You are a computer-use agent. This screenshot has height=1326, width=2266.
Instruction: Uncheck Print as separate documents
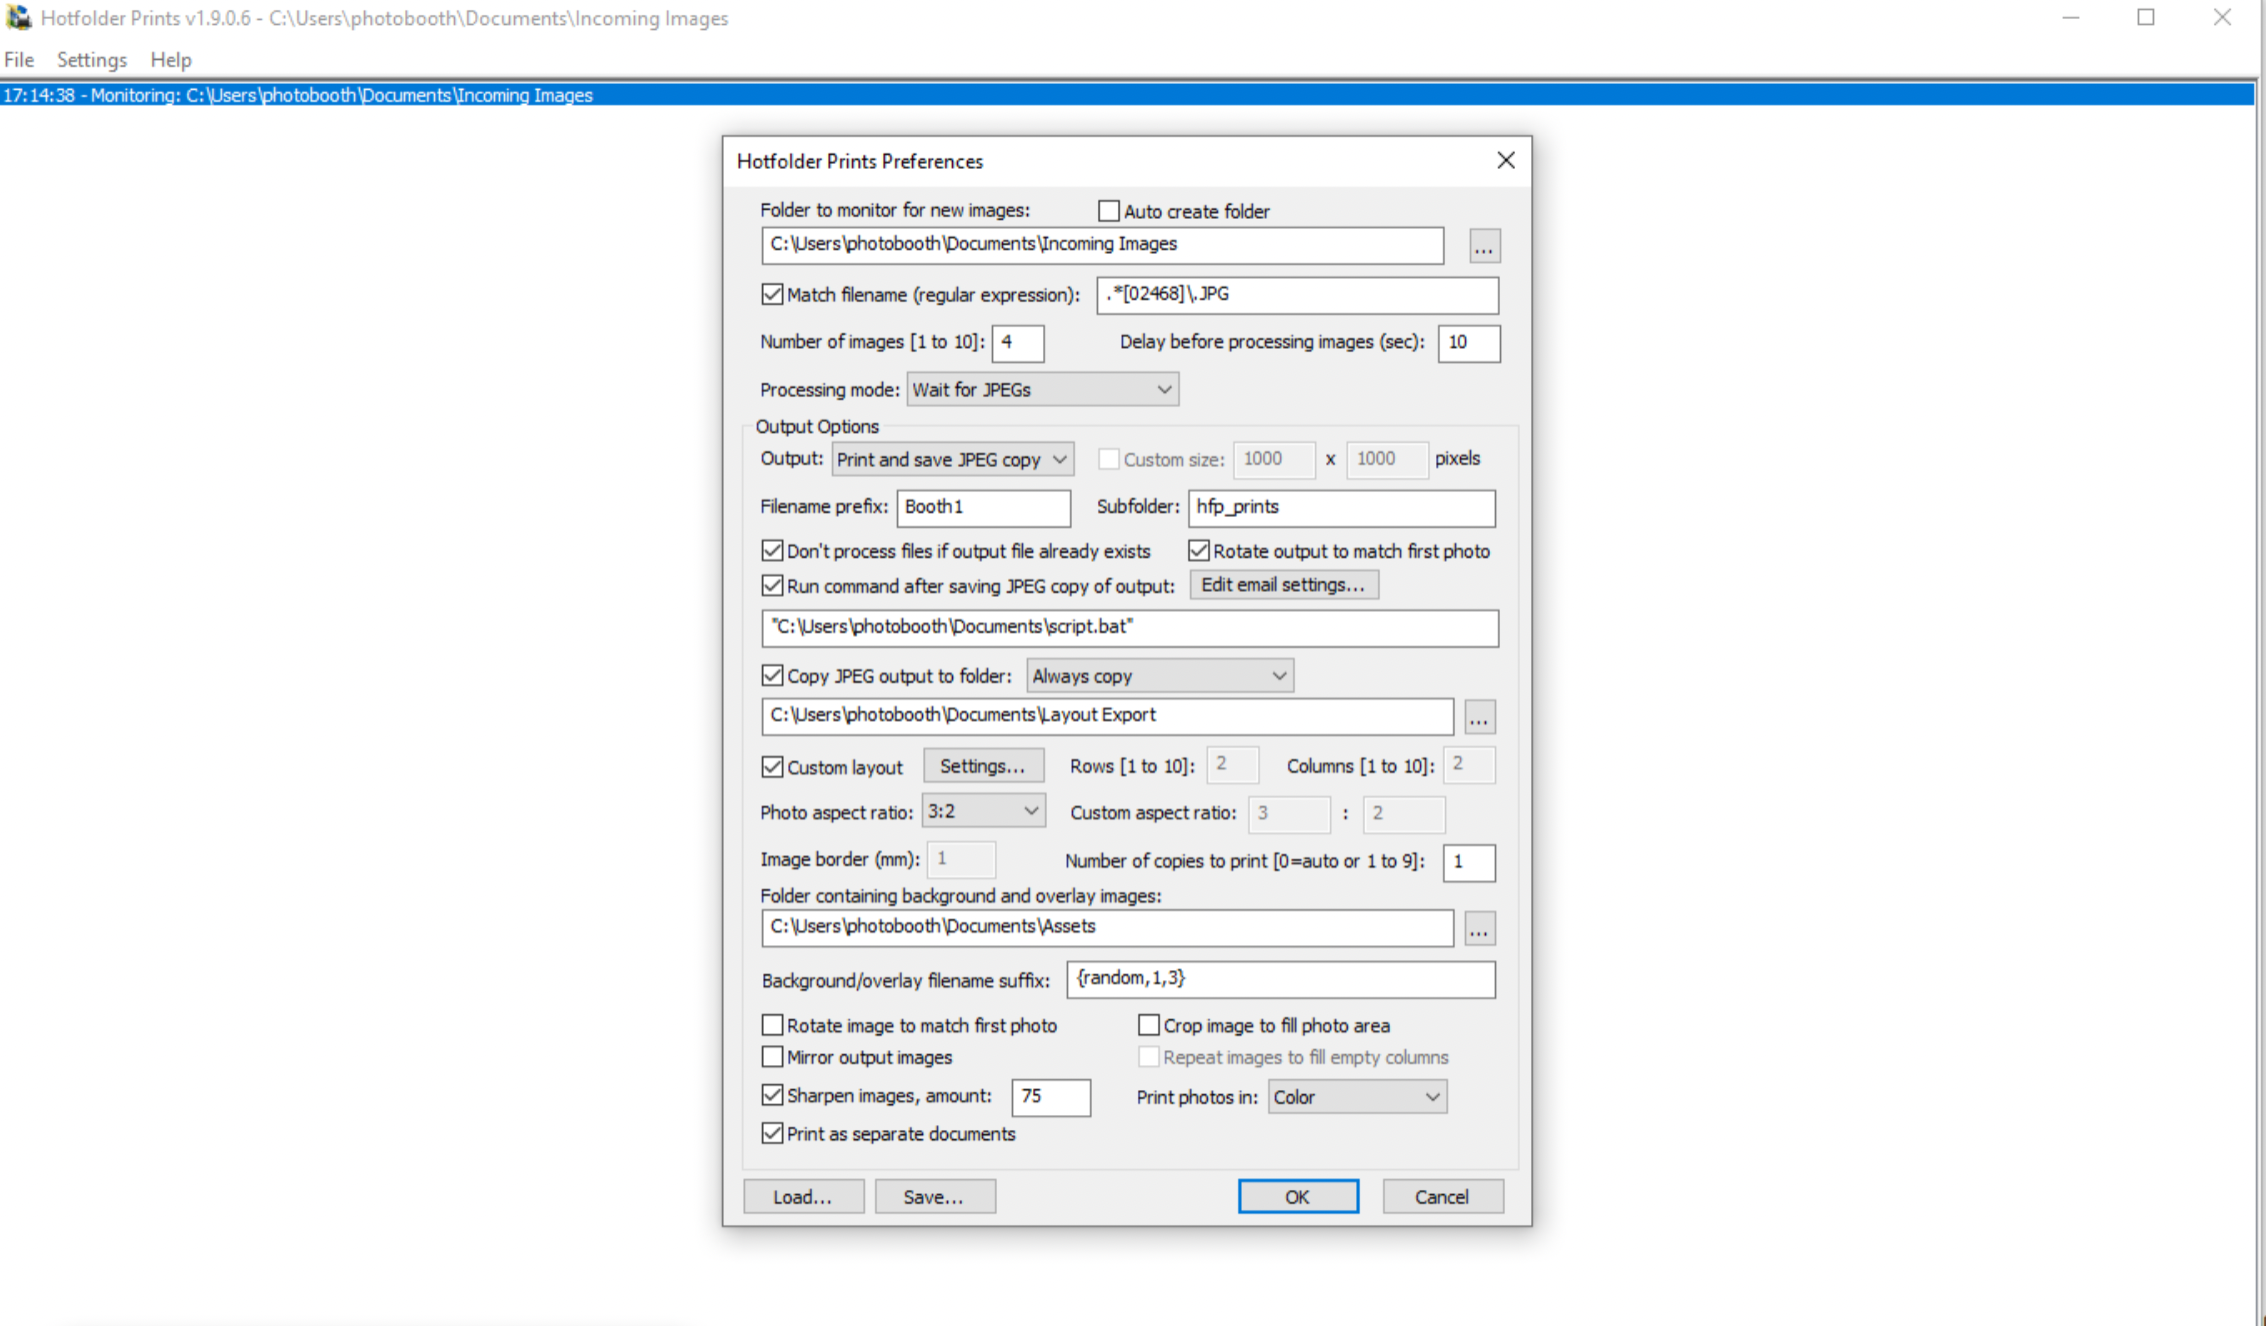coord(772,1133)
